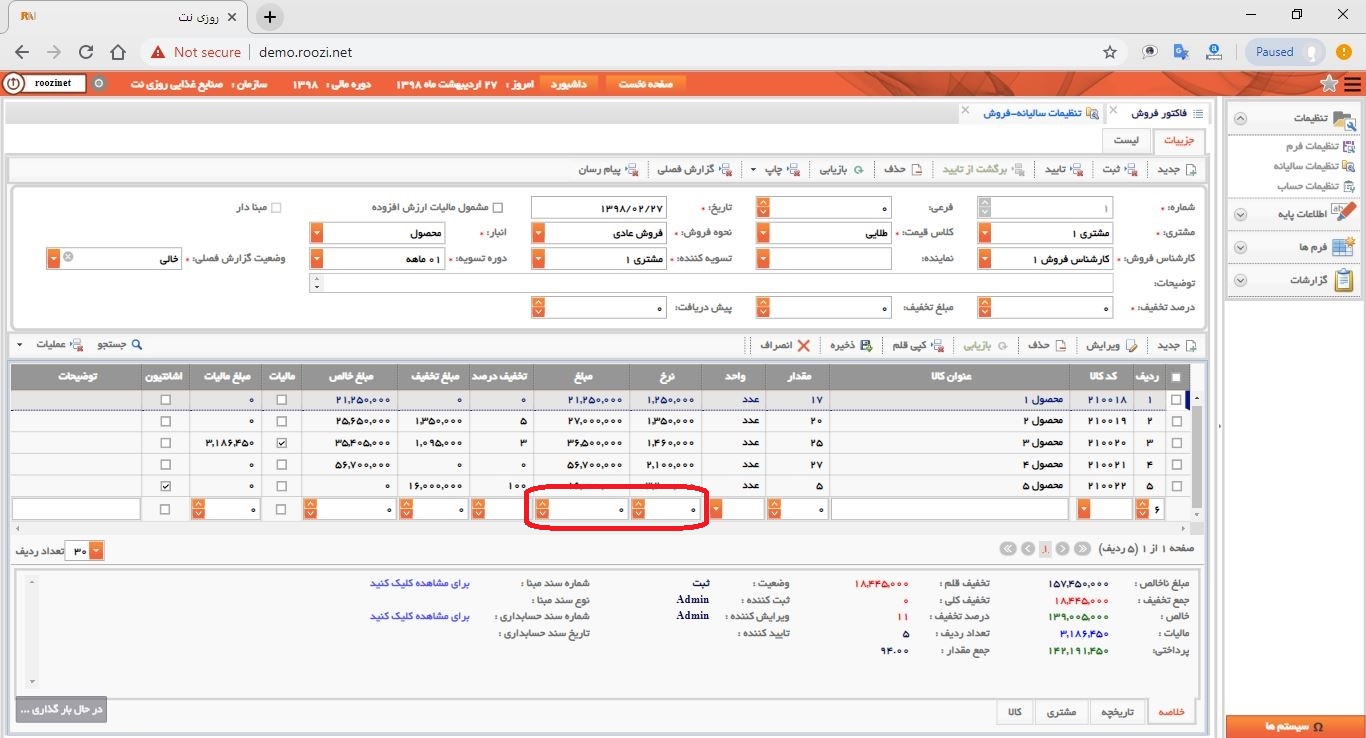Open the وضعیت گزارش فصلی dropdown
This screenshot has width=1366, height=738.
pos(54,258)
